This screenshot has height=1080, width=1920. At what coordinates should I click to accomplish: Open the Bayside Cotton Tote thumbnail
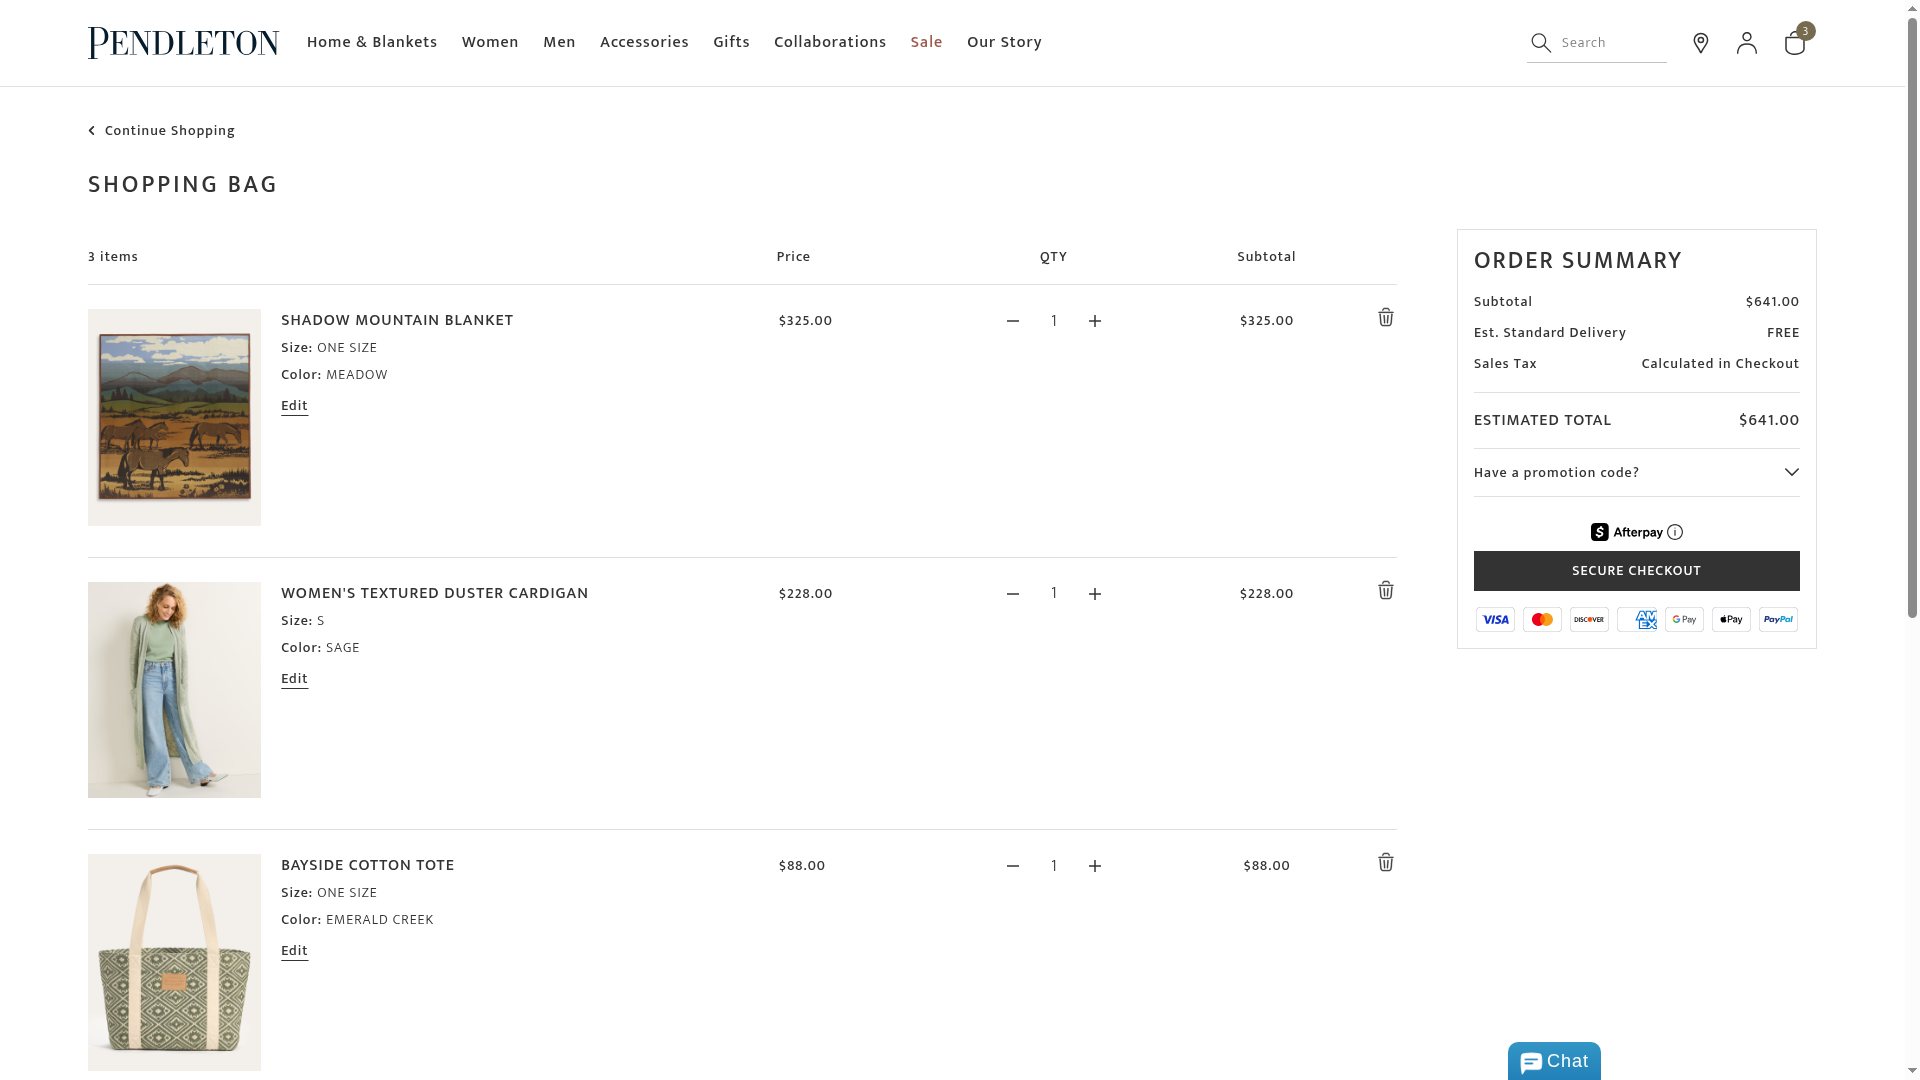174,962
